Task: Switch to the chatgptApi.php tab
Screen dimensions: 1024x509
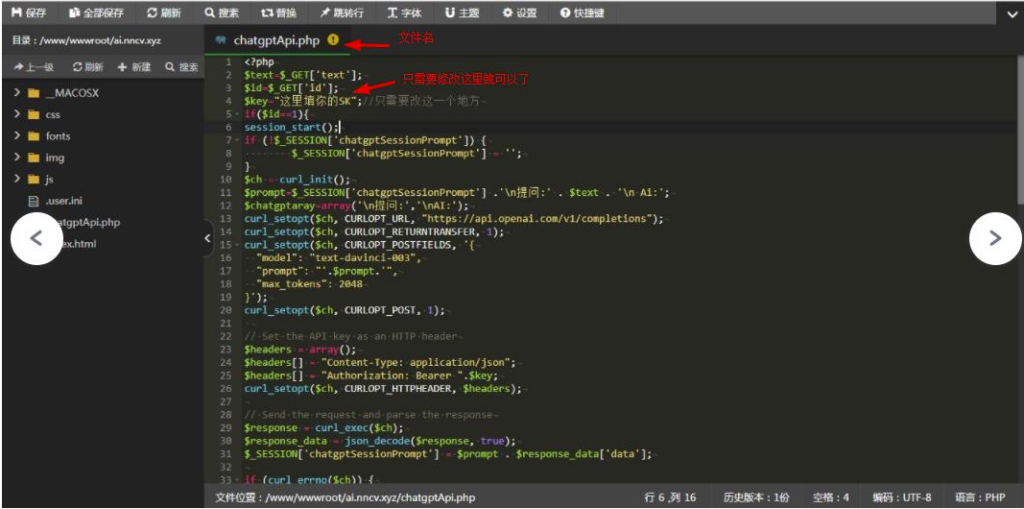Action: click(x=276, y=41)
